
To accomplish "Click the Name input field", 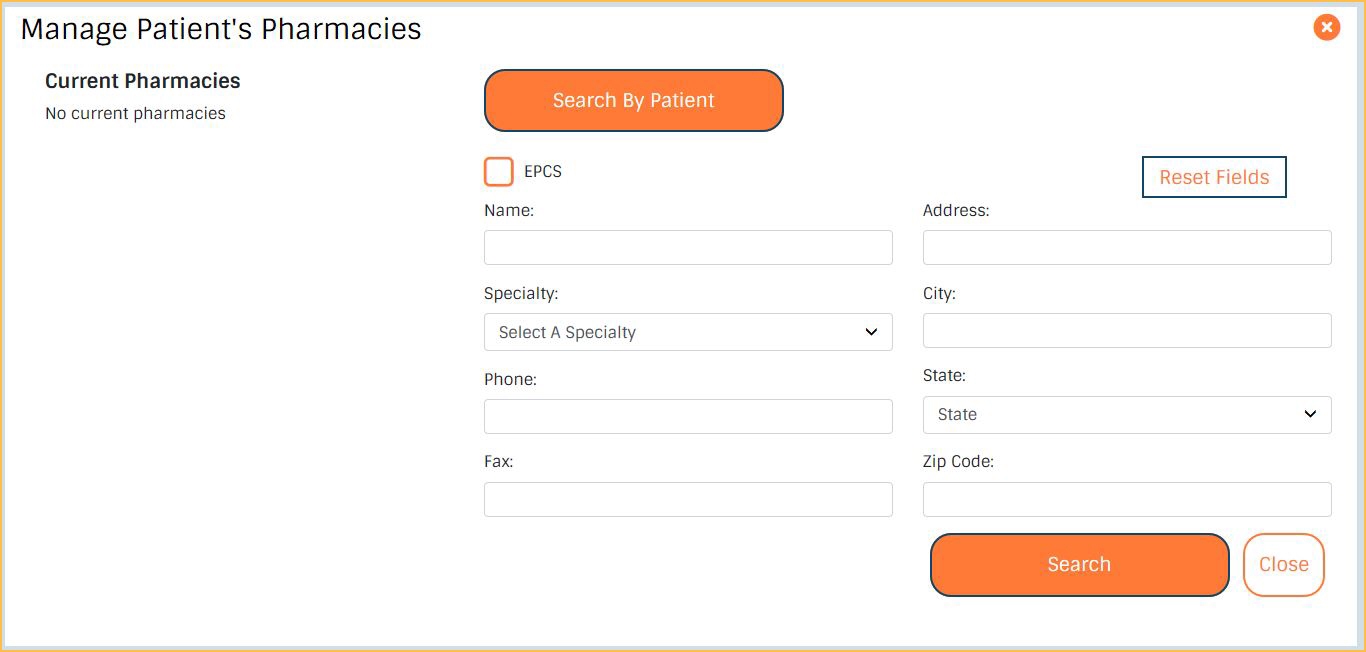I will click(x=688, y=247).
